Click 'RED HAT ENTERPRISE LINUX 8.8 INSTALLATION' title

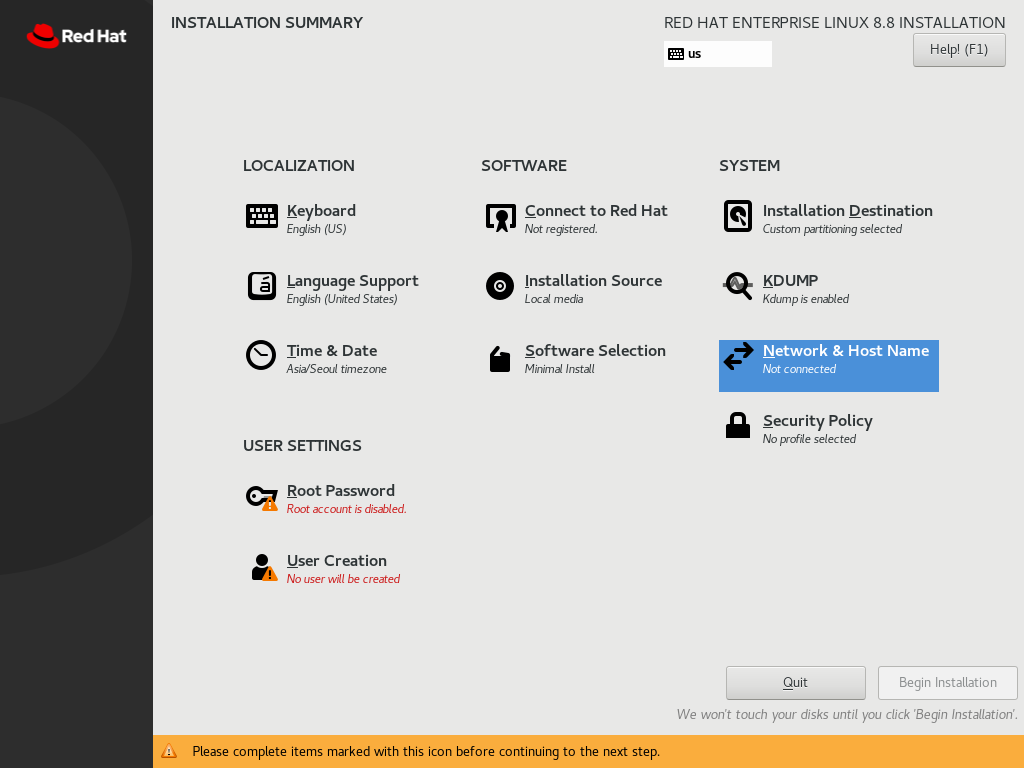click(835, 23)
